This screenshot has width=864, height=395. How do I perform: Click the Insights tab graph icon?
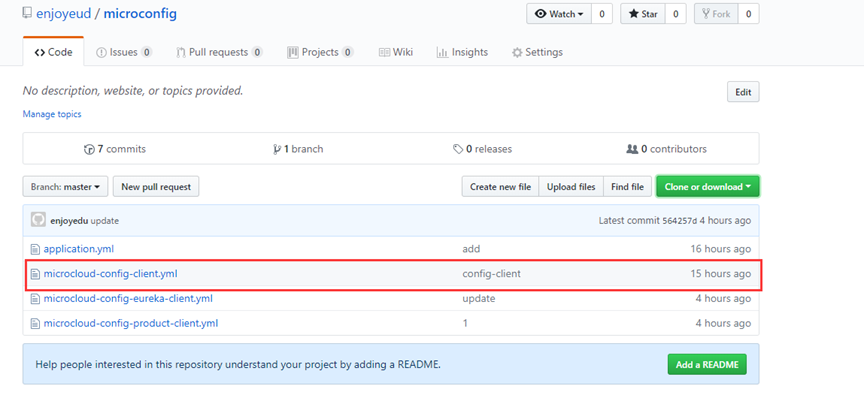click(442, 53)
